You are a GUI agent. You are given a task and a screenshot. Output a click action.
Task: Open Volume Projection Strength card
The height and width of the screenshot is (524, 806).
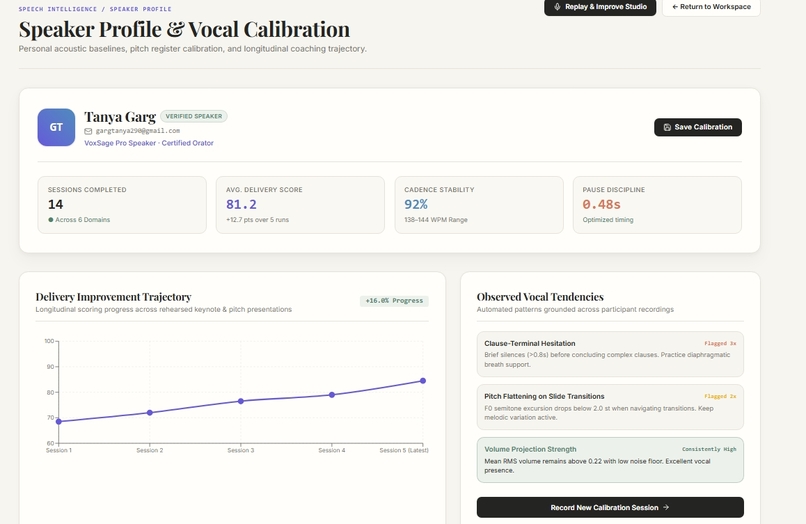pos(610,460)
